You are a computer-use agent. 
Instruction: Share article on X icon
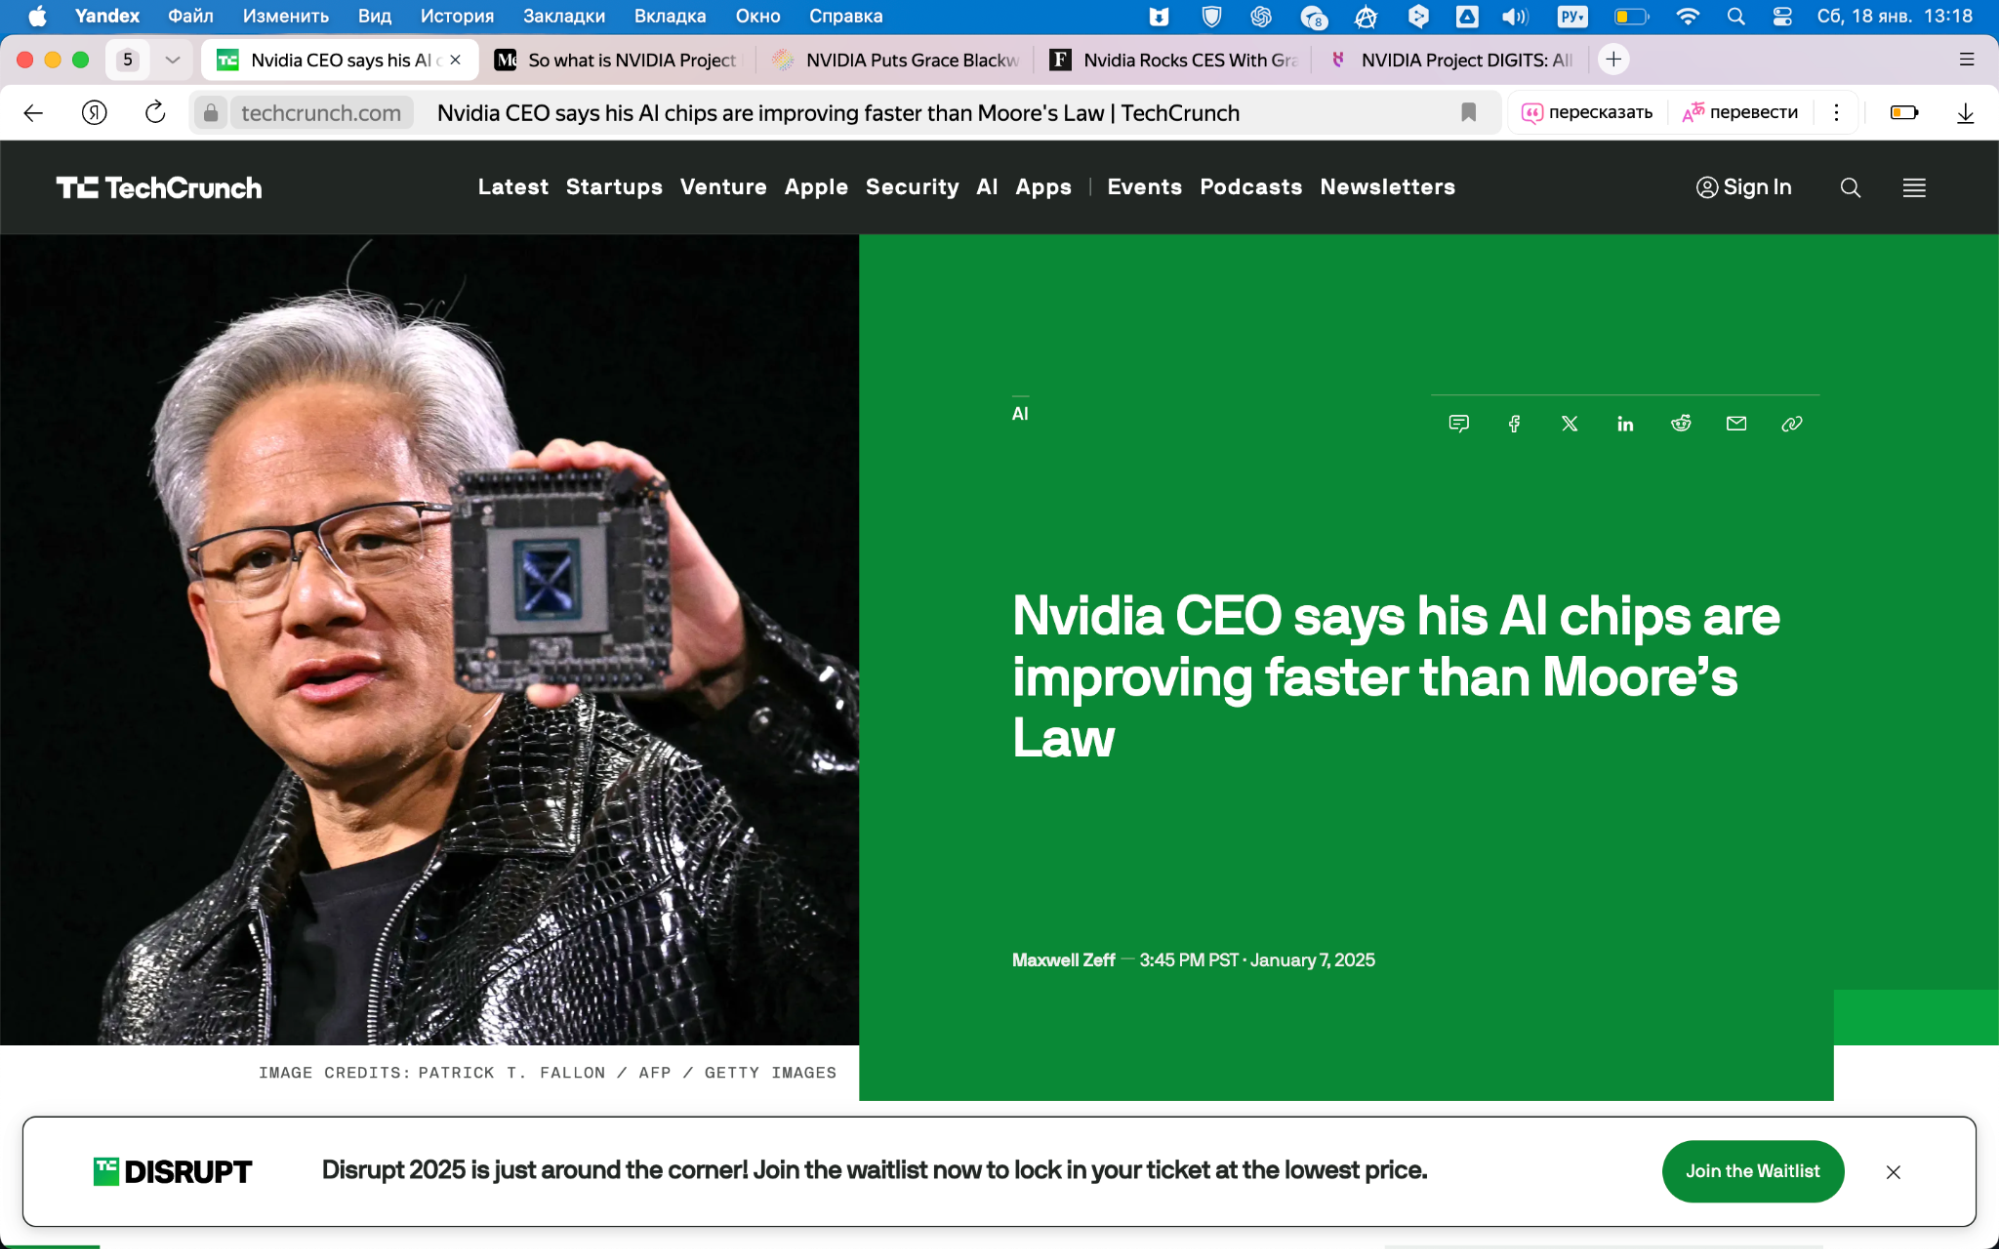coord(1570,424)
